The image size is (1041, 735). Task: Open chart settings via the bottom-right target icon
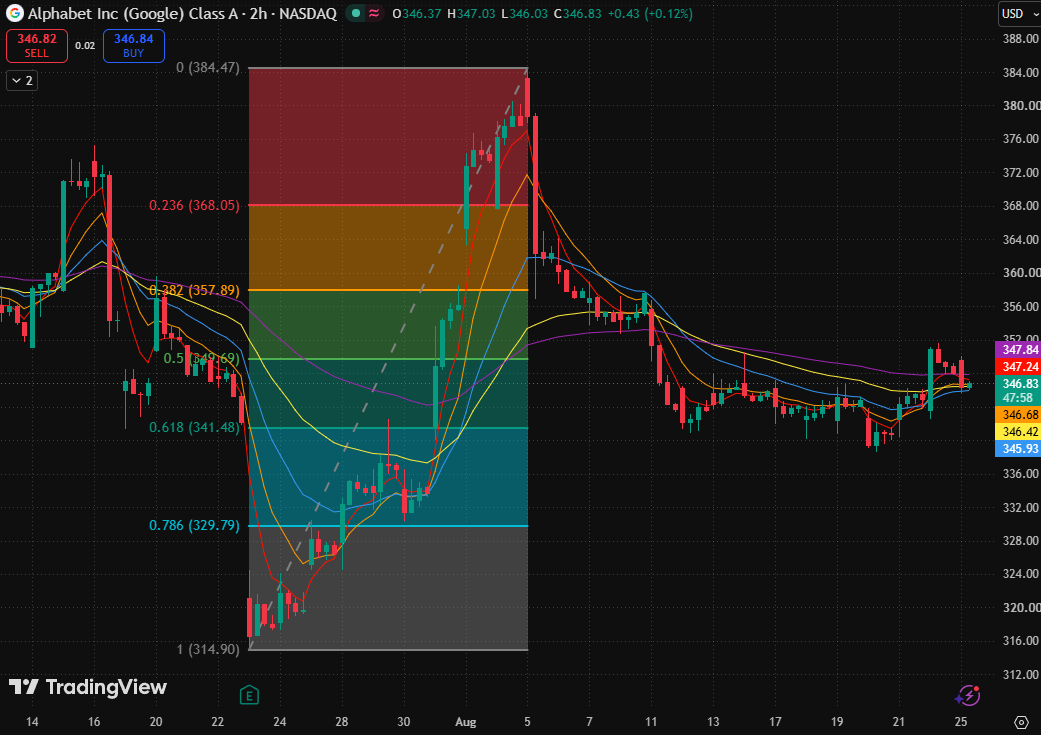click(1022, 722)
